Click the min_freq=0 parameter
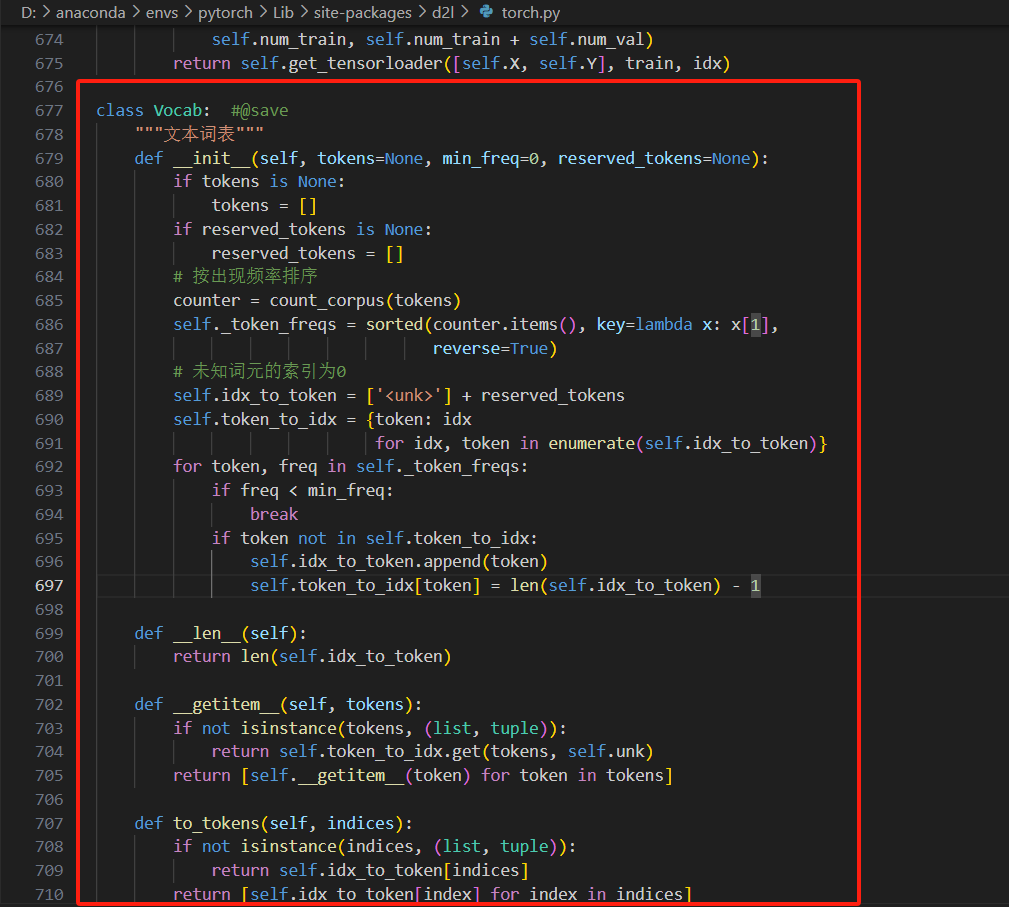This screenshot has width=1009, height=907. tap(490, 158)
